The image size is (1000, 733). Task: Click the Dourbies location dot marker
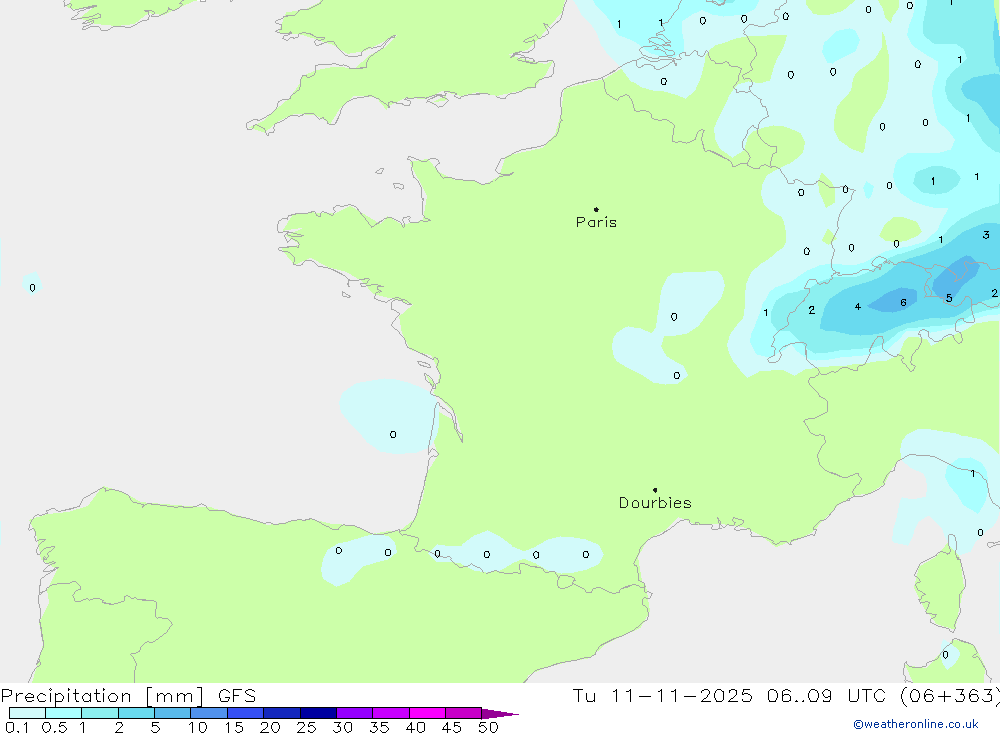[655, 490]
